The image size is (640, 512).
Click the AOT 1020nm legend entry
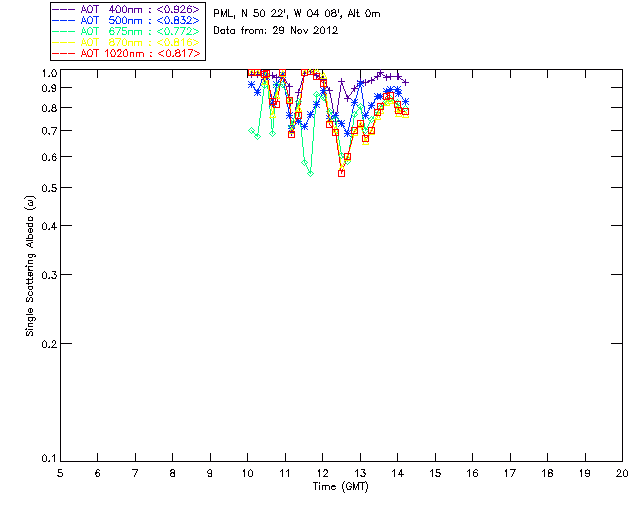point(127,53)
